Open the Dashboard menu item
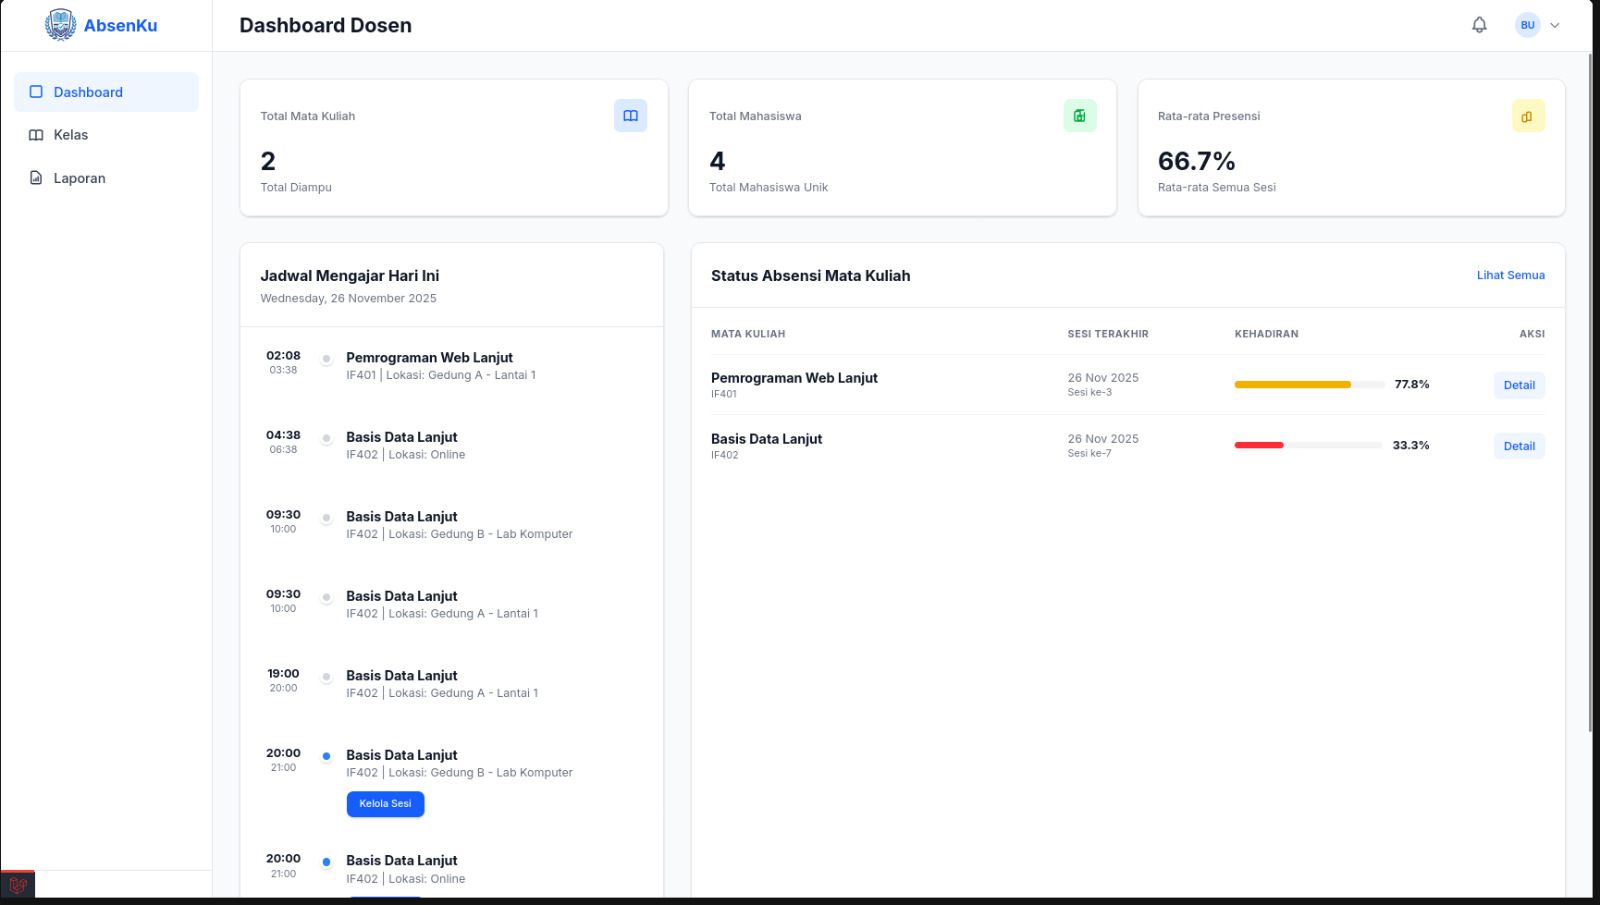This screenshot has height=905, width=1600. tap(106, 92)
